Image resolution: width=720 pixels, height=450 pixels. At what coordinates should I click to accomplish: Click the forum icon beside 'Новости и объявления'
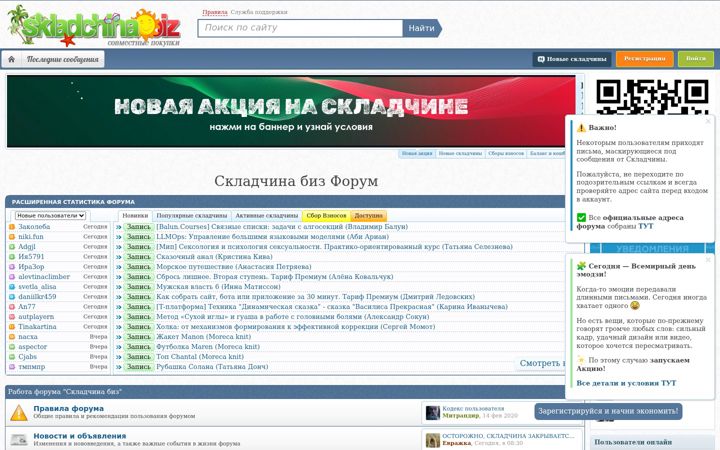tap(19, 440)
